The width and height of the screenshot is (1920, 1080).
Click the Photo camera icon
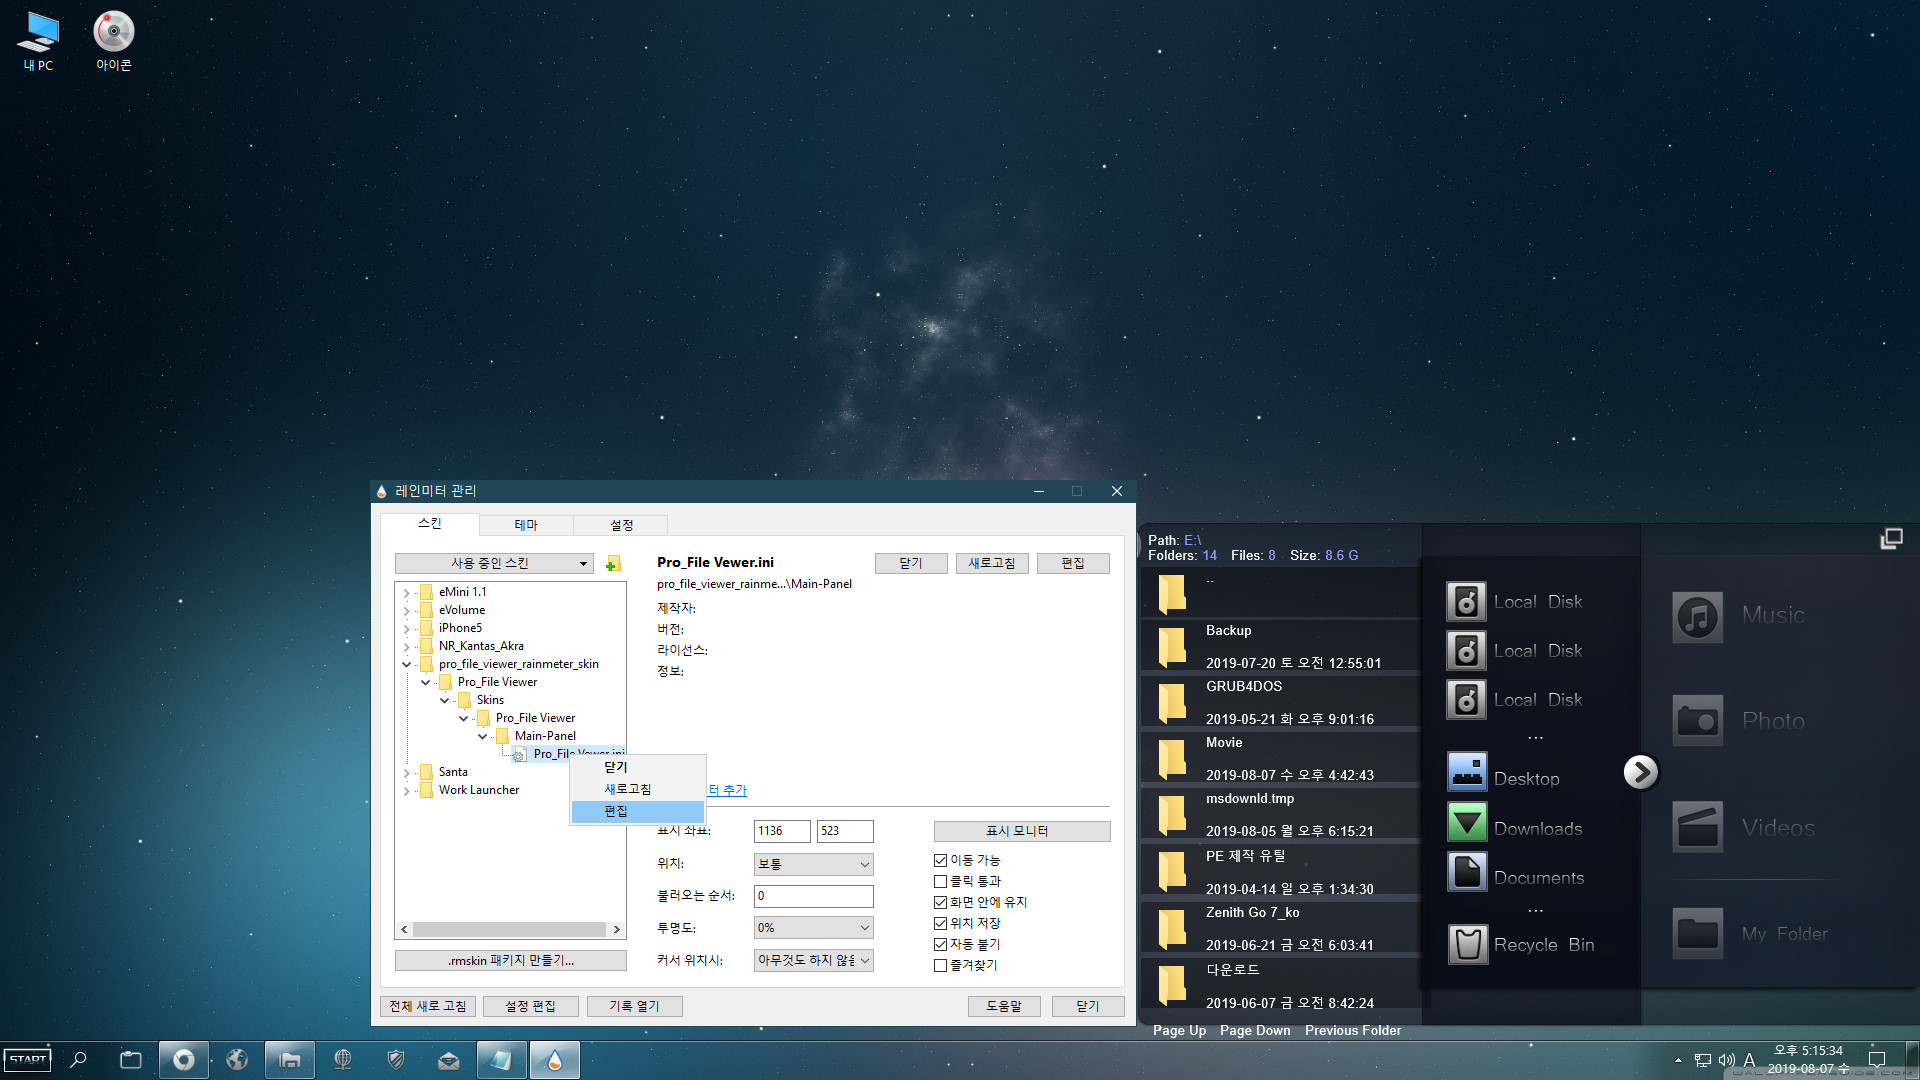coord(1697,720)
